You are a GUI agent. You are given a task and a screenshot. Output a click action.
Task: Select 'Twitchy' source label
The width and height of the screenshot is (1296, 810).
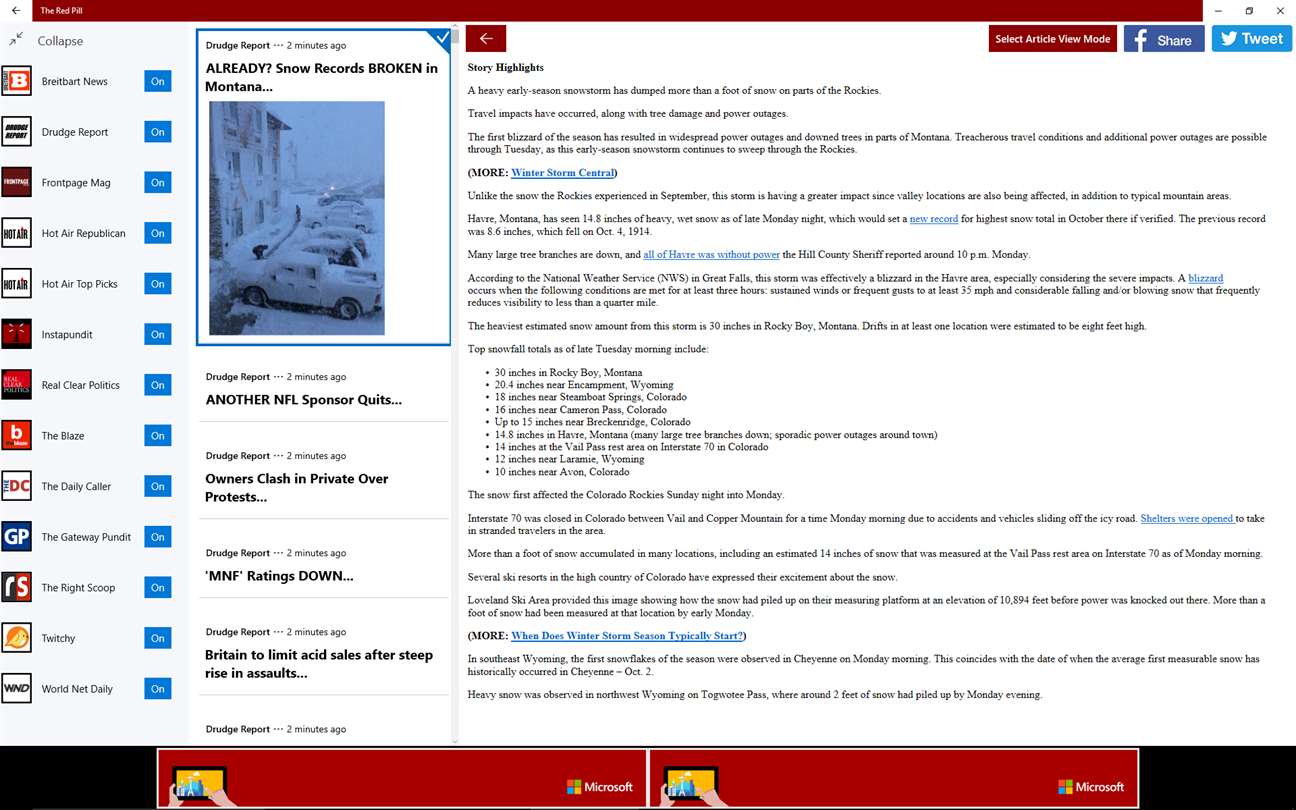point(59,638)
